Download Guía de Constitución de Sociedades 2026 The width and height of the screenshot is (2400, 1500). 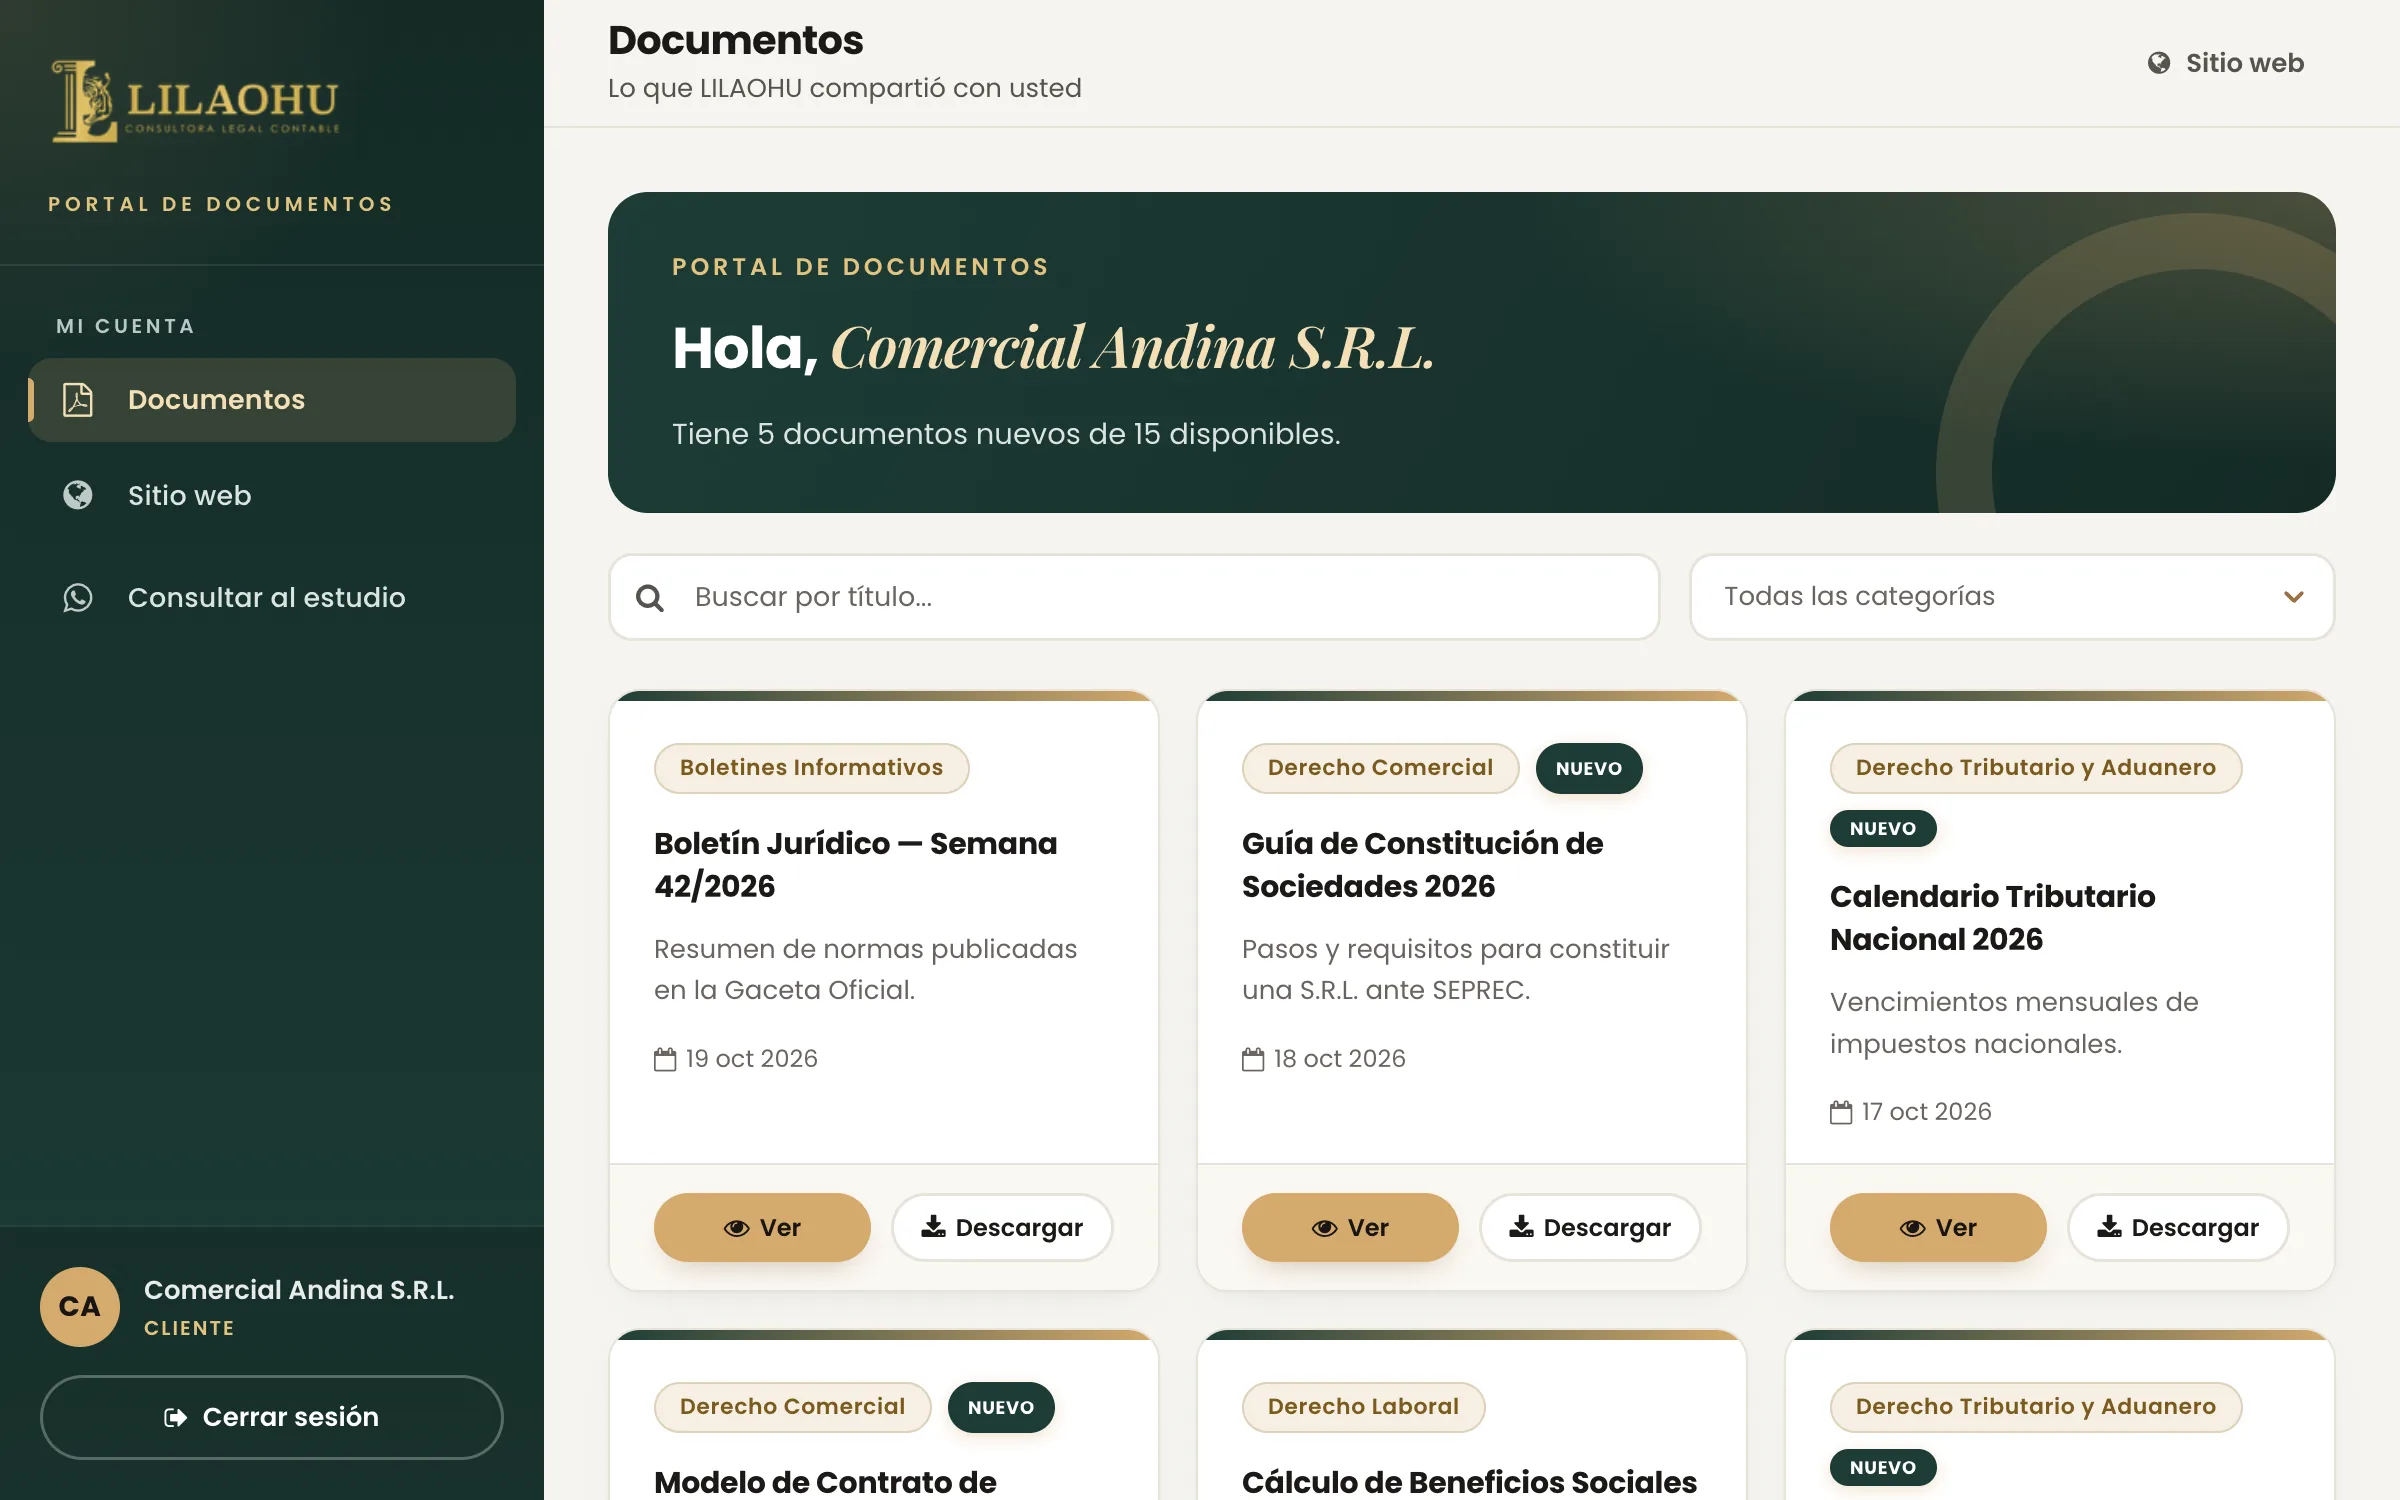pyautogui.click(x=1590, y=1227)
